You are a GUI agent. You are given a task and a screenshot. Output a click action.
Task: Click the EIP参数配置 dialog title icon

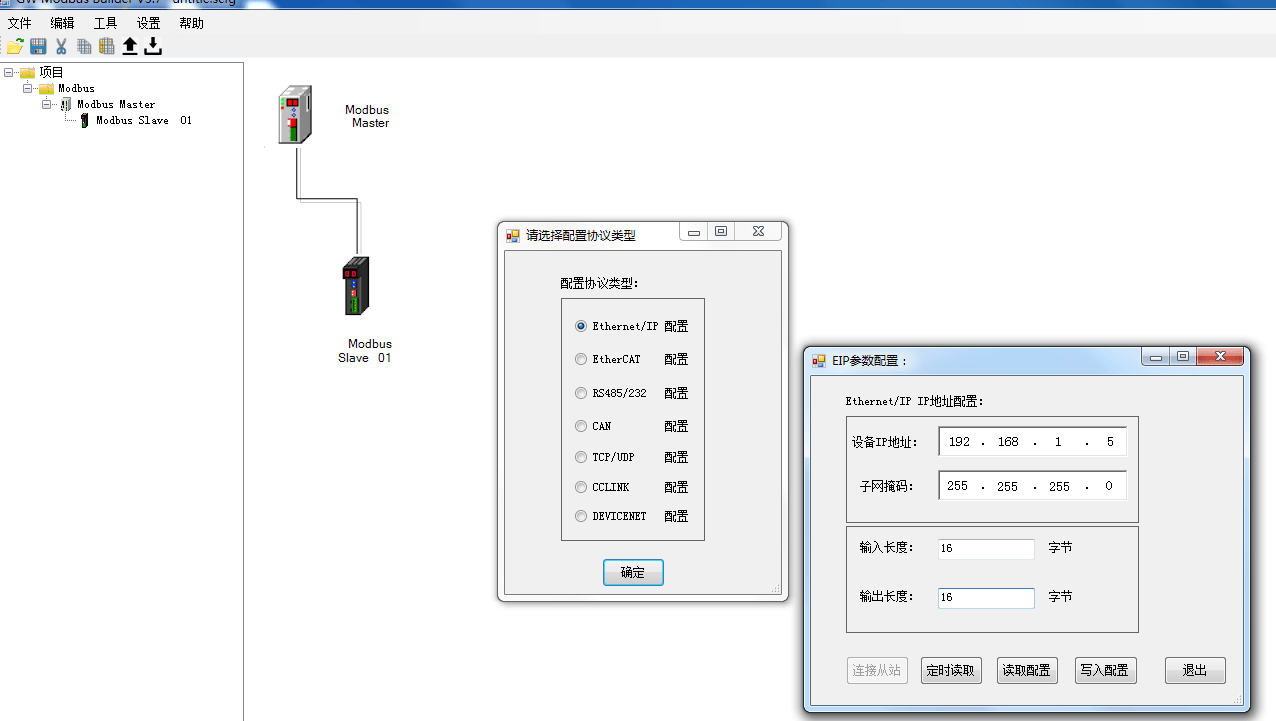pyautogui.click(x=819, y=361)
